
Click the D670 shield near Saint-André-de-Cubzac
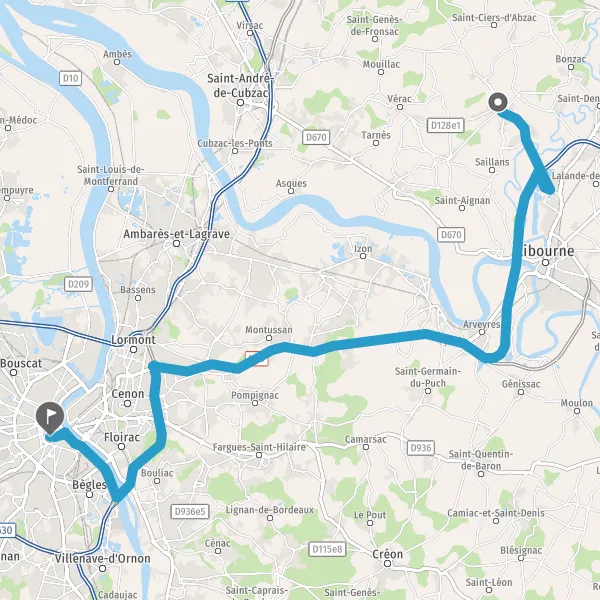click(x=316, y=137)
